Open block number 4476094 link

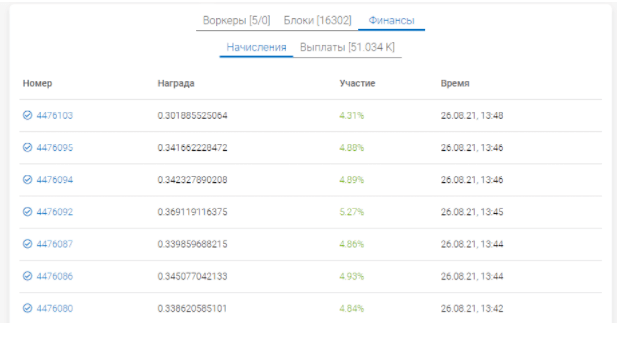[x=55, y=180]
